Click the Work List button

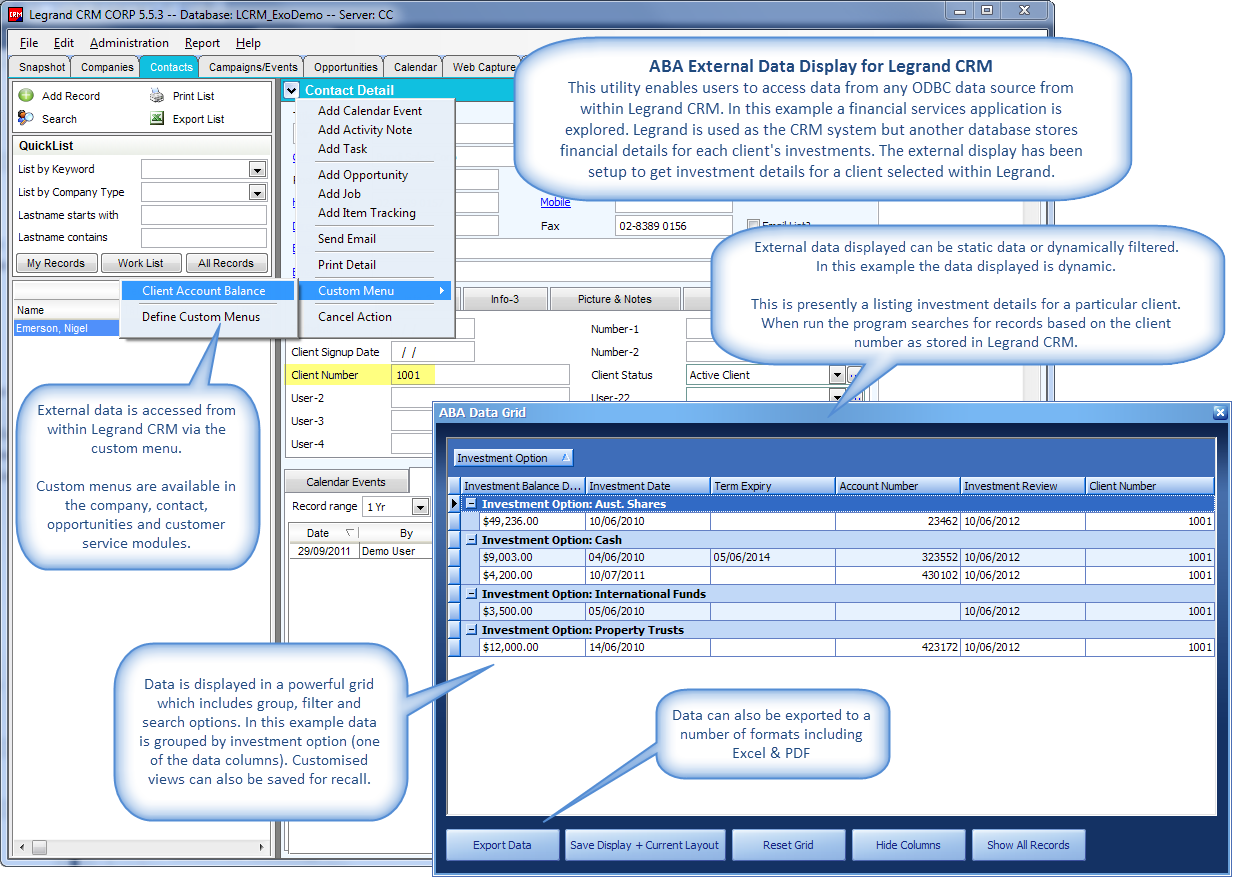pos(141,263)
